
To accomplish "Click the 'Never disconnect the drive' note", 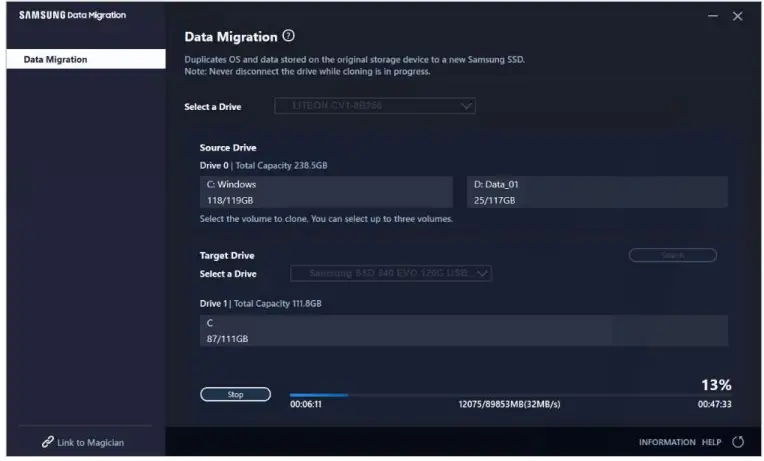I will click(307, 71).
